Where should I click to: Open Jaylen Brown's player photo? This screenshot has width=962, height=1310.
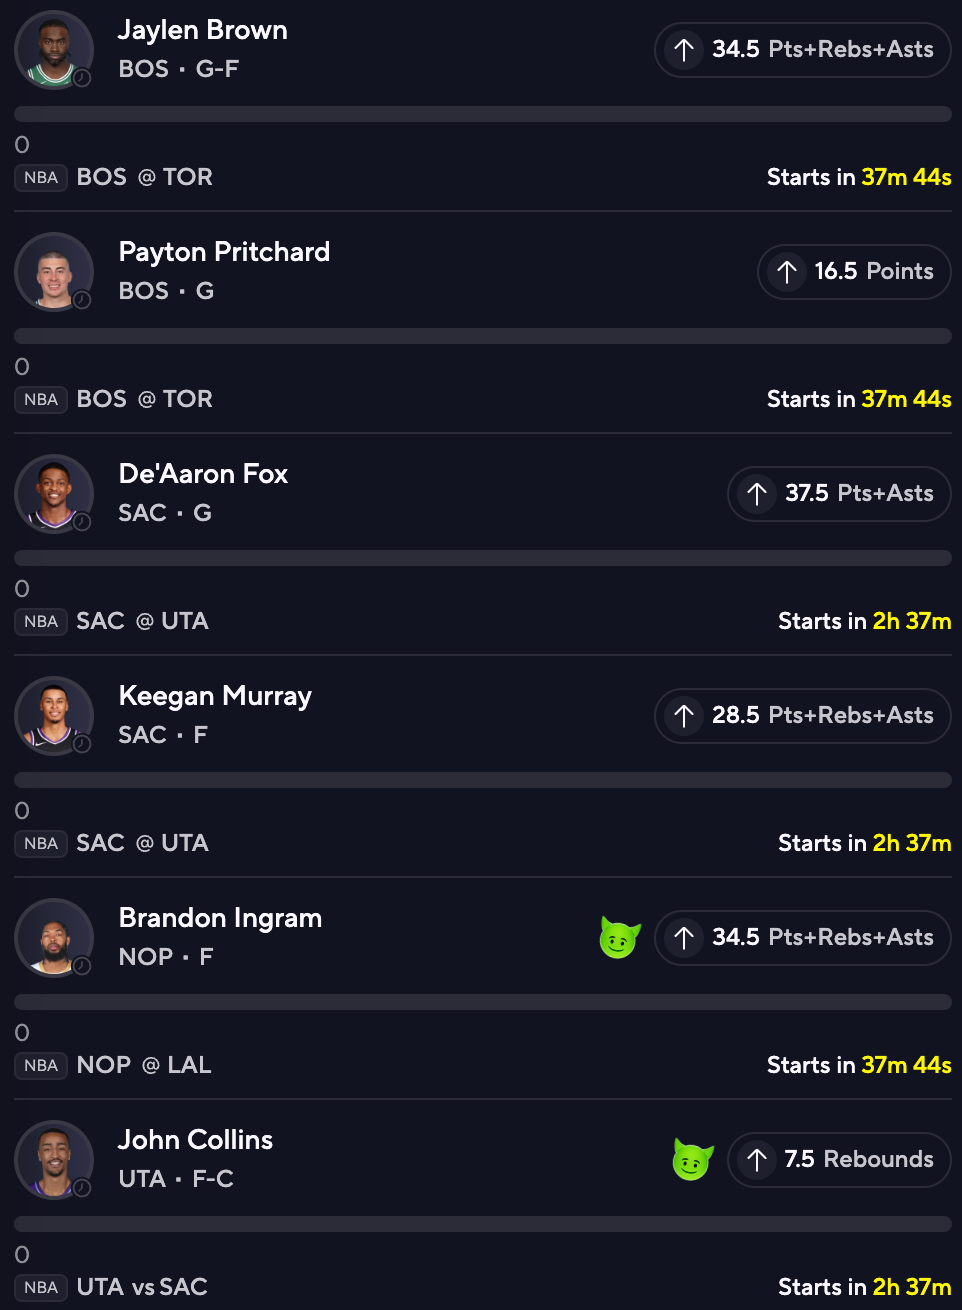click(54, 50)
